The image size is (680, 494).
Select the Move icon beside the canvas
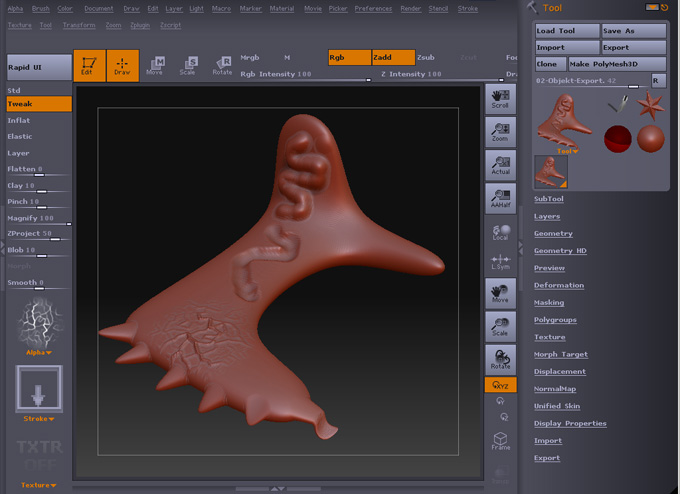pos(500,292)
